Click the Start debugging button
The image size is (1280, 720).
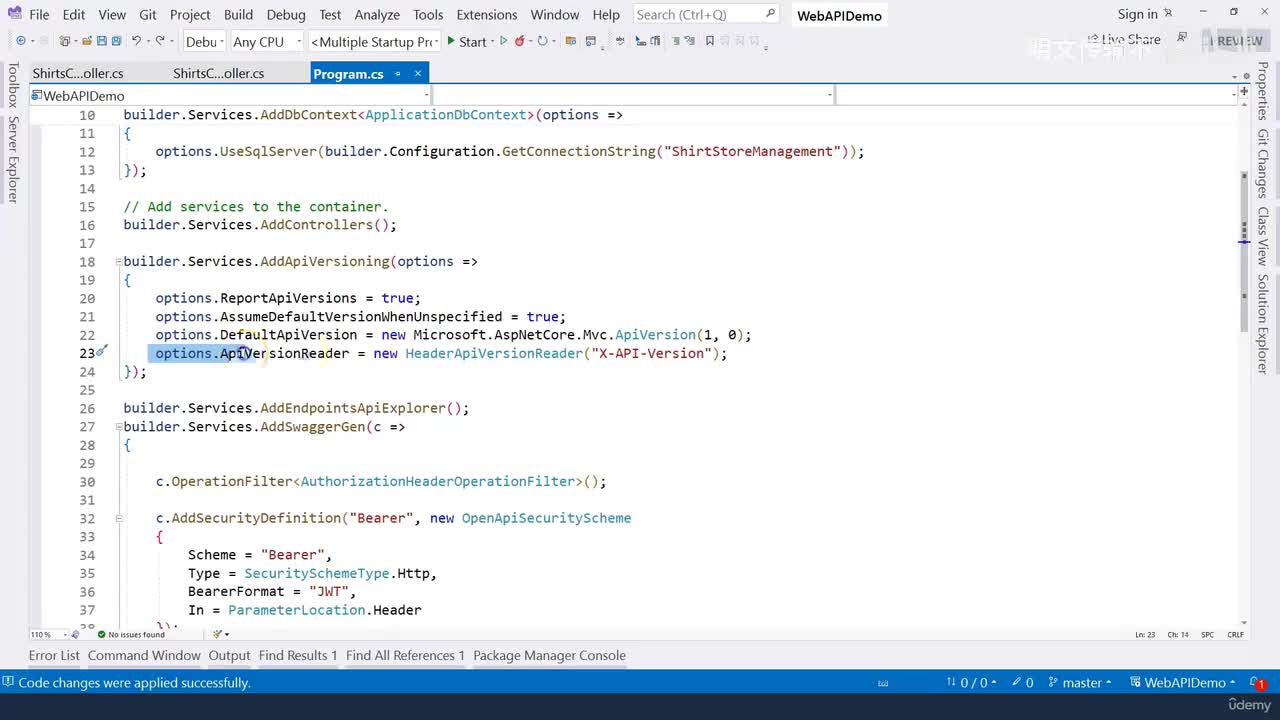[466, 41]
